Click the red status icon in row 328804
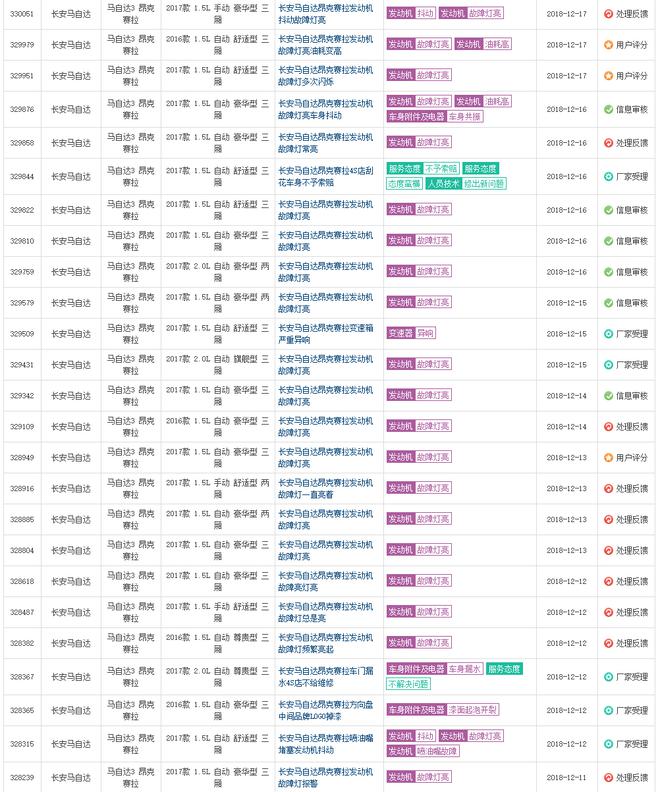Image resolution: width=660 pixels, height=792 pixels. coord(608,551)
